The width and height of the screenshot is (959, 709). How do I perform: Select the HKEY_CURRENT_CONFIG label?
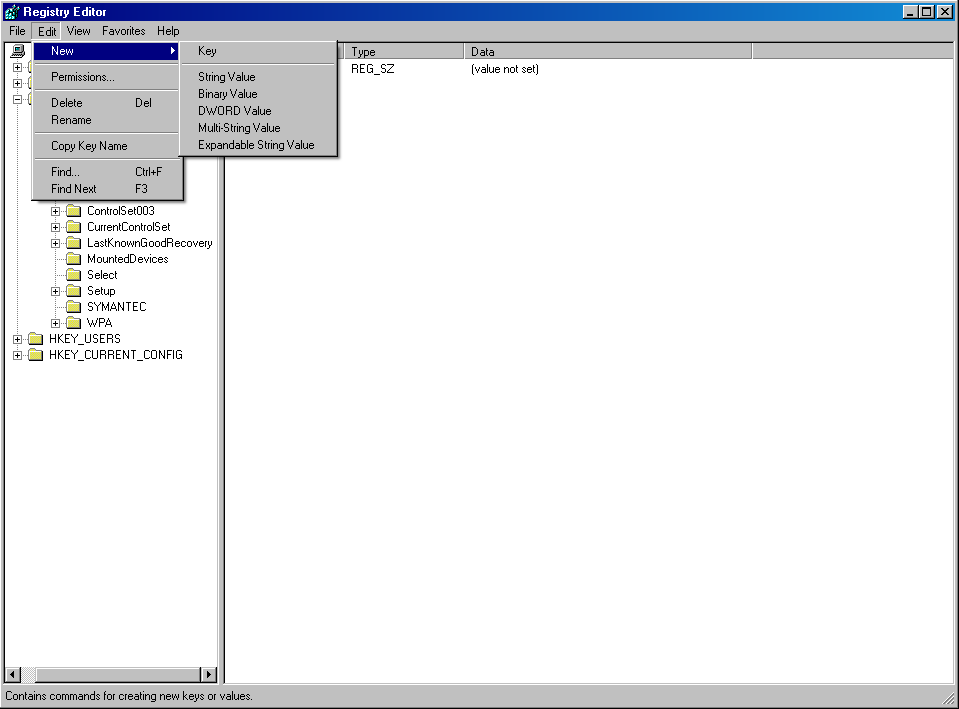[x=116, y=355]
